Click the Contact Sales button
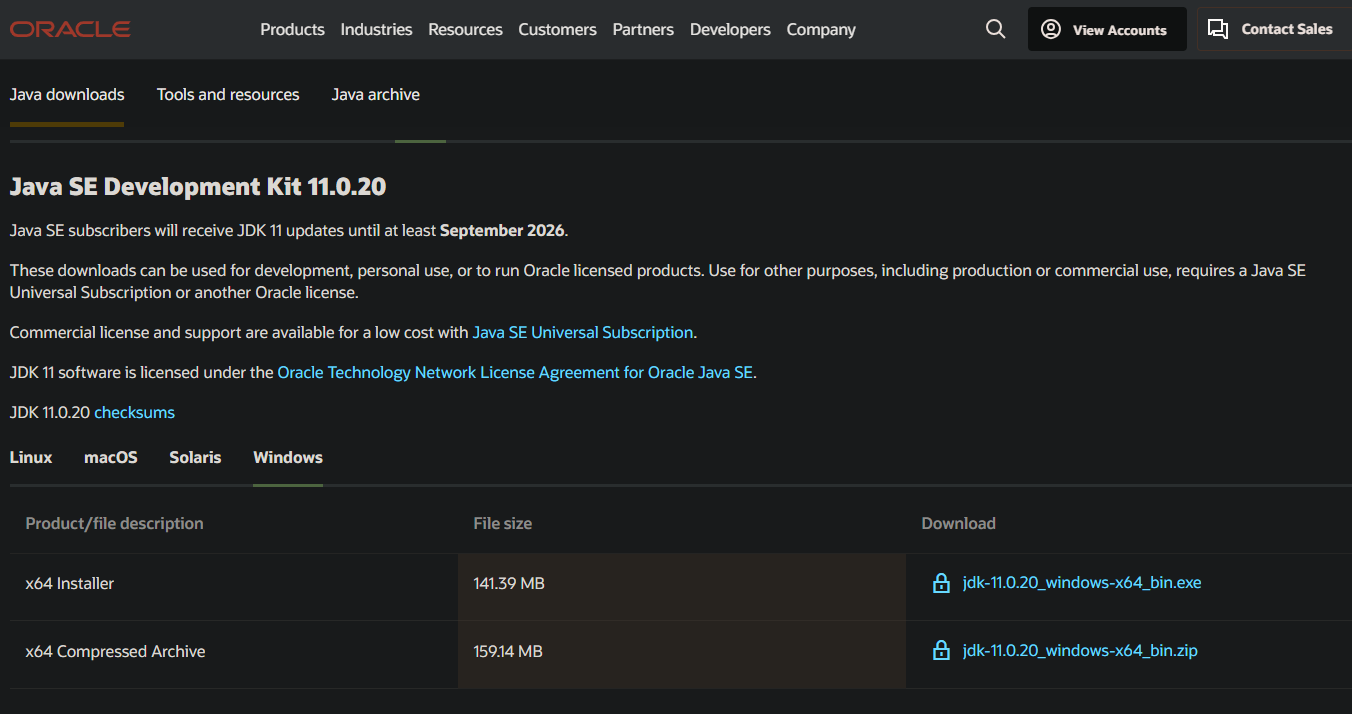This screenshot has width=1352, height=714. [1272, 29]
